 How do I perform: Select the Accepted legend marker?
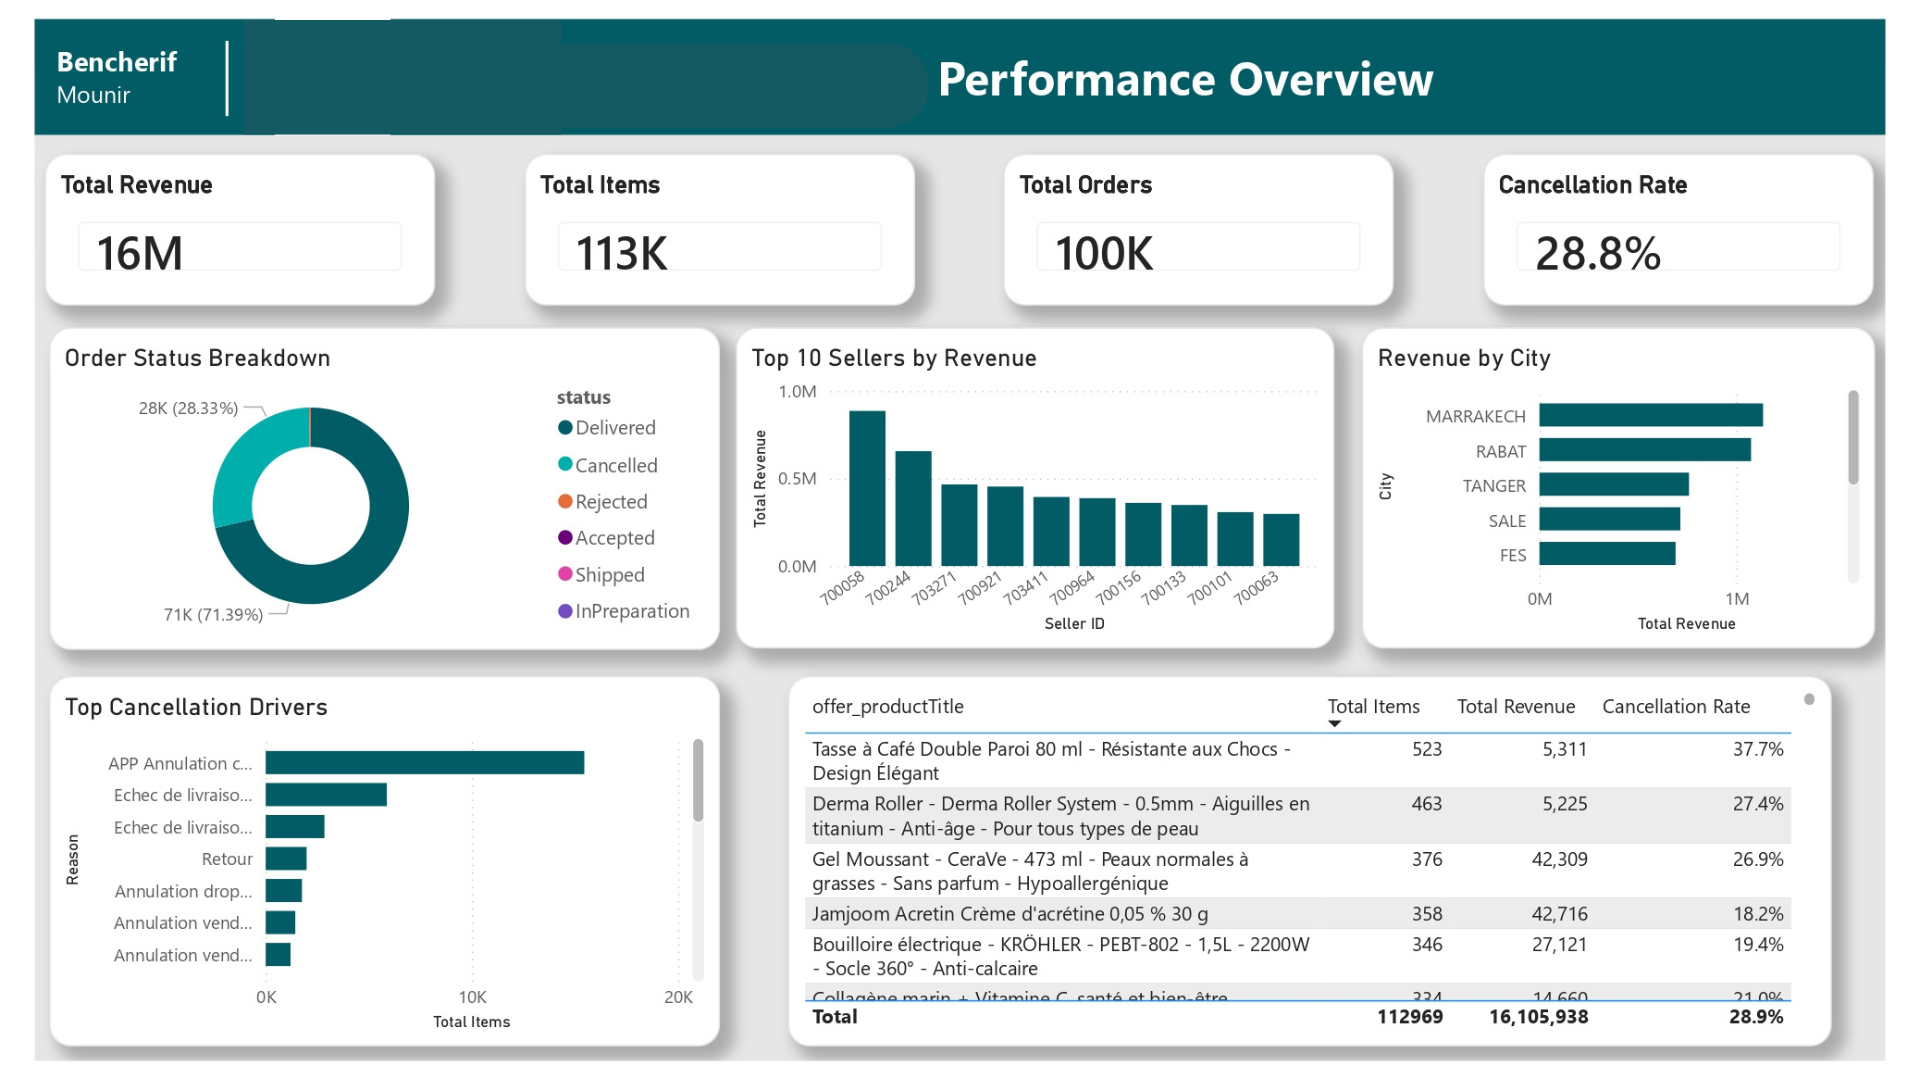565,538
